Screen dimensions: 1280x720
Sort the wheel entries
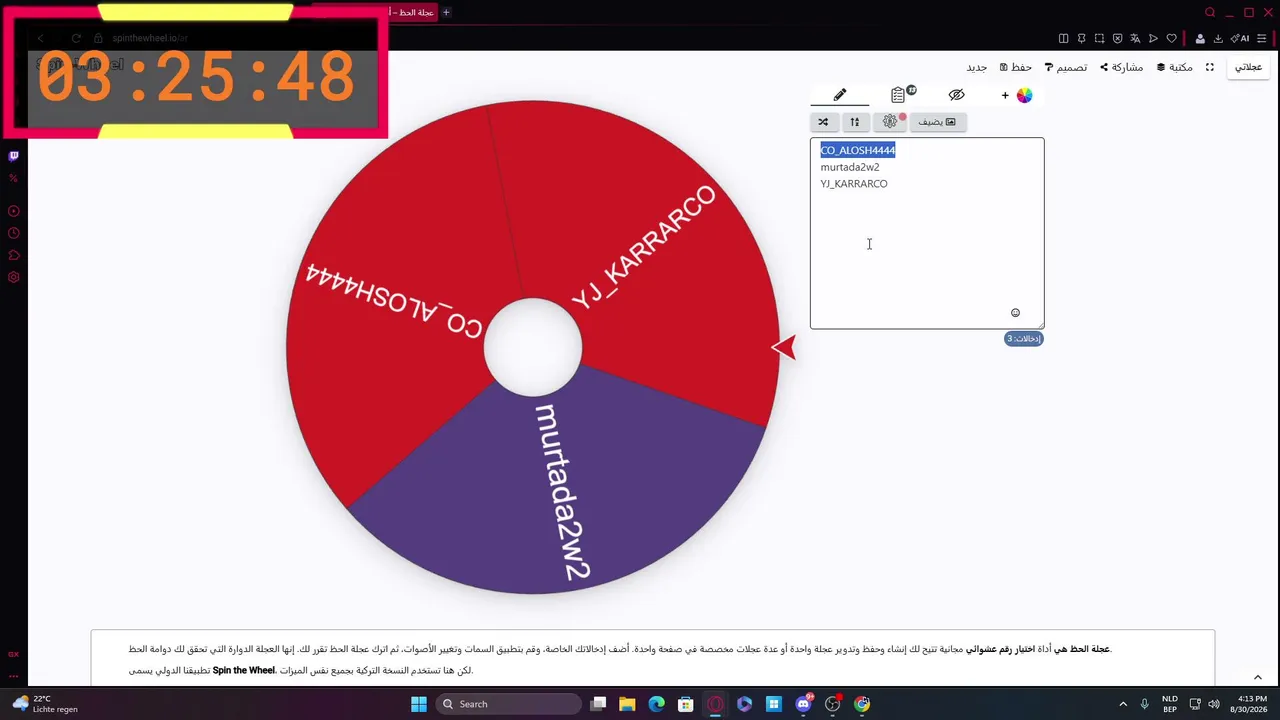coord(855,122)
